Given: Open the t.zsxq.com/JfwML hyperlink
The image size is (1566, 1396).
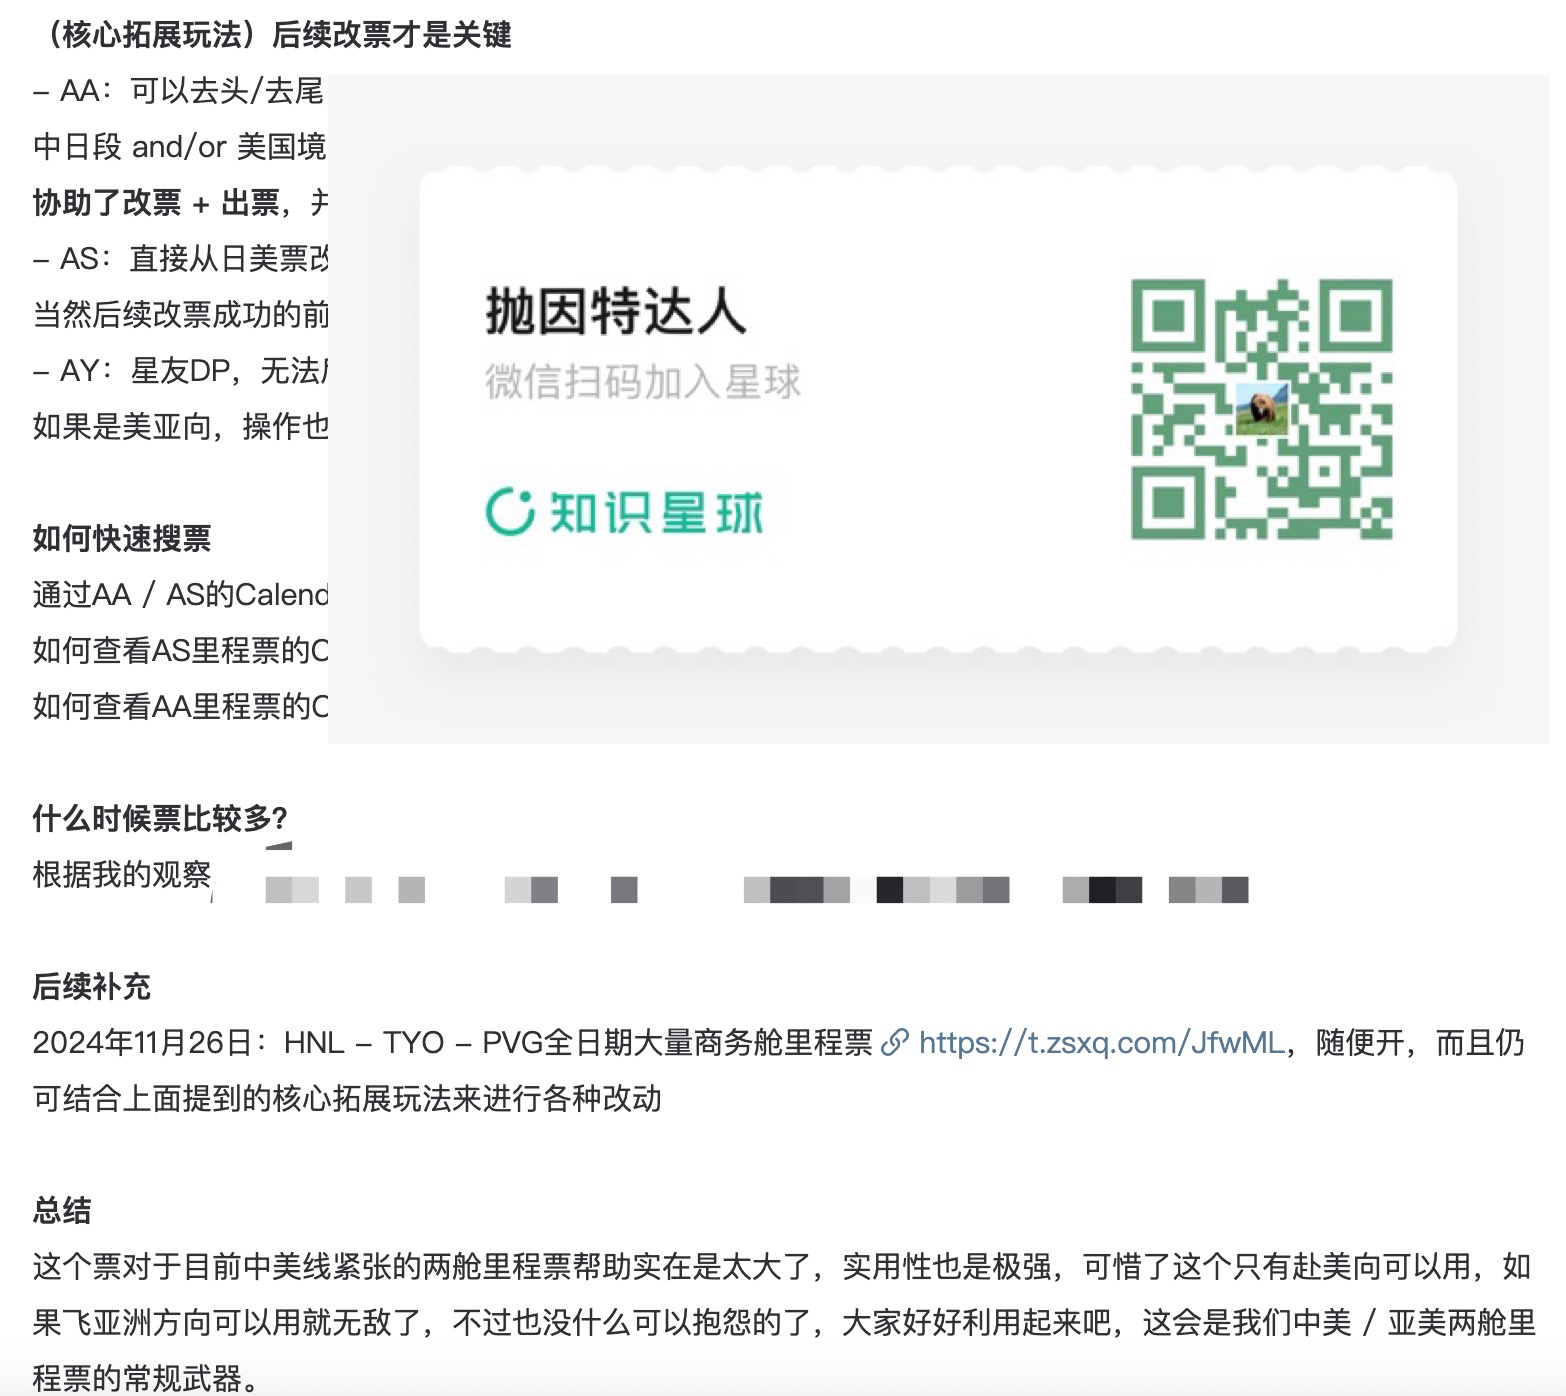Looking at the screenshot, I should click(x=1101, y=1043).
